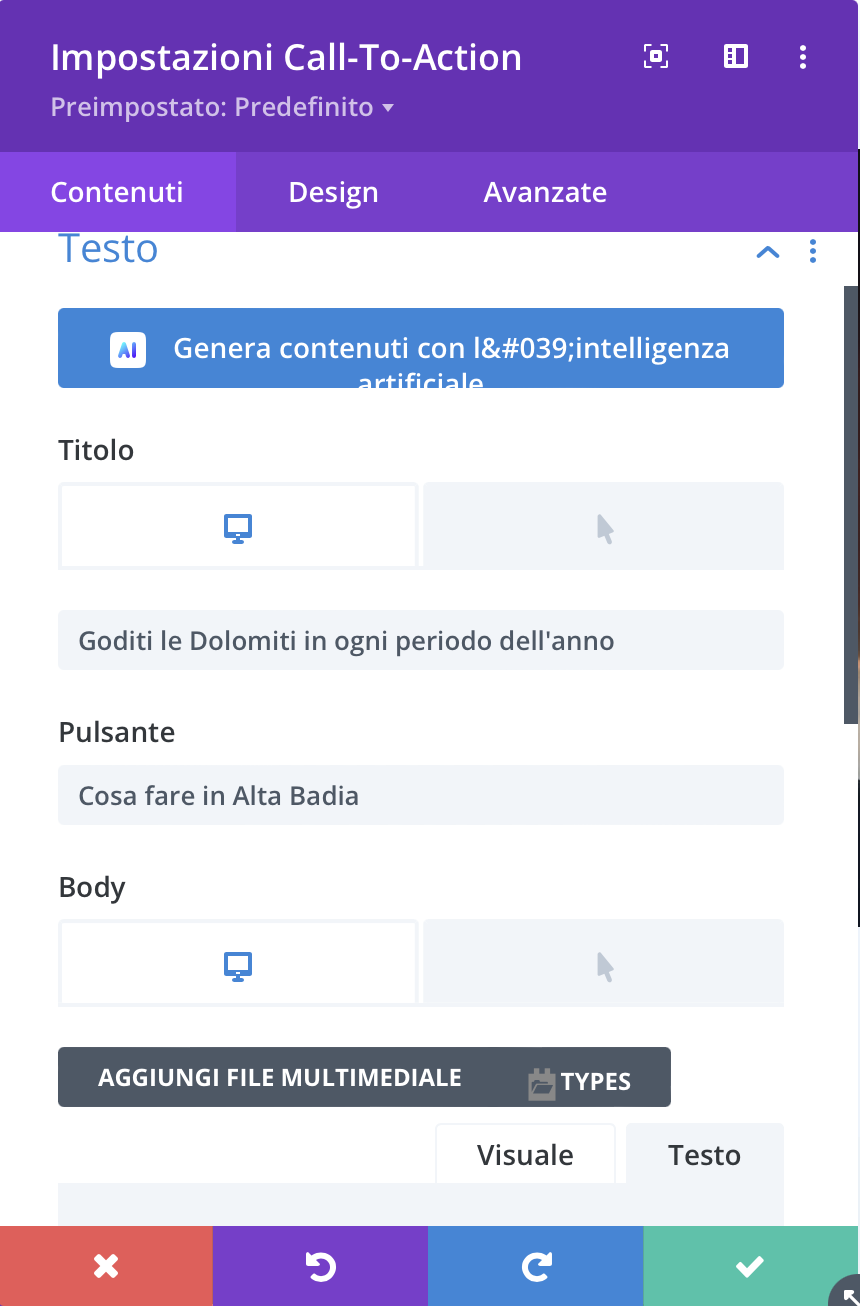Switch editor to Visuale mode

coord(525,1155)
